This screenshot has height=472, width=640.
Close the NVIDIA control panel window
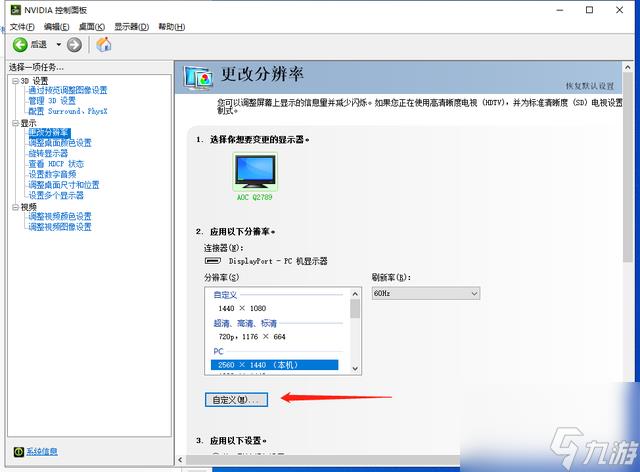click(x=620, y=10)
